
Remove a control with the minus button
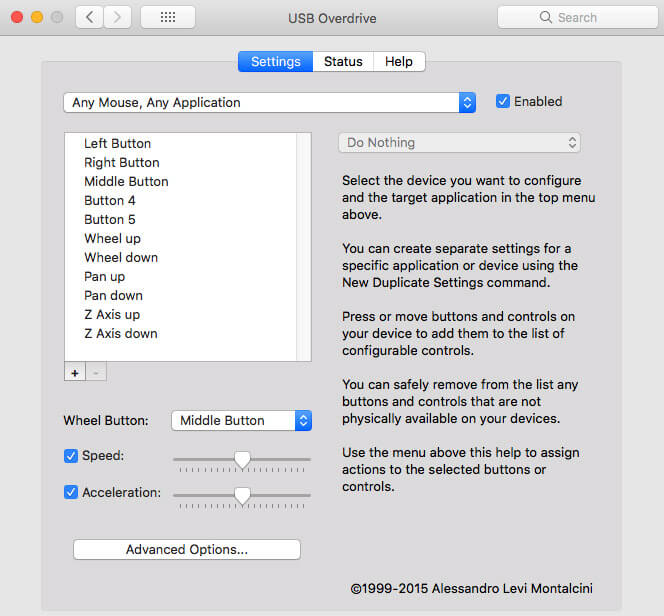point(96,373)
